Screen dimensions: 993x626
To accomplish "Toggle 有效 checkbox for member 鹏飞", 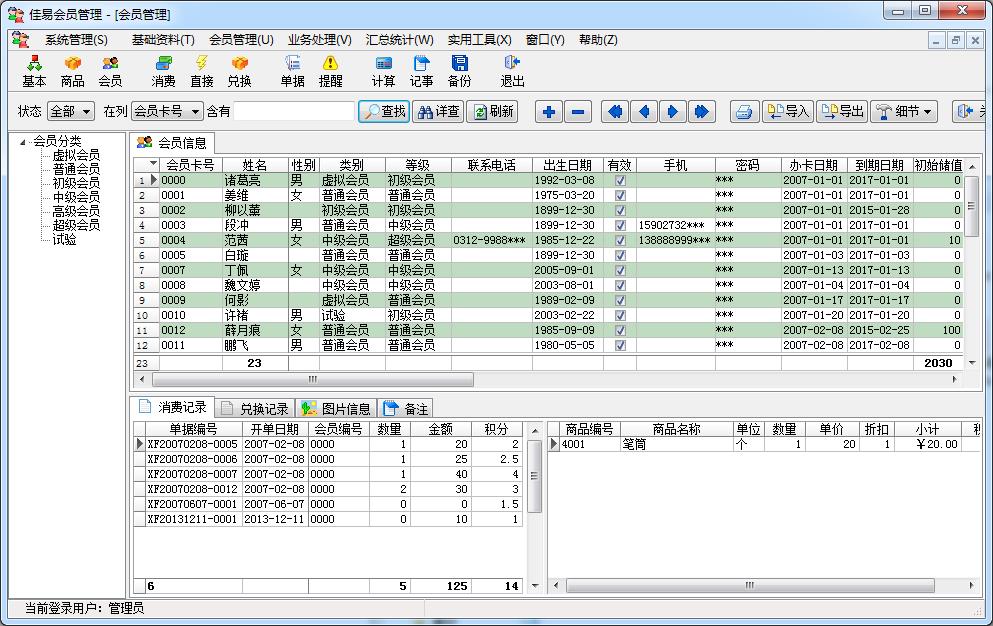I will coord(620,345).
